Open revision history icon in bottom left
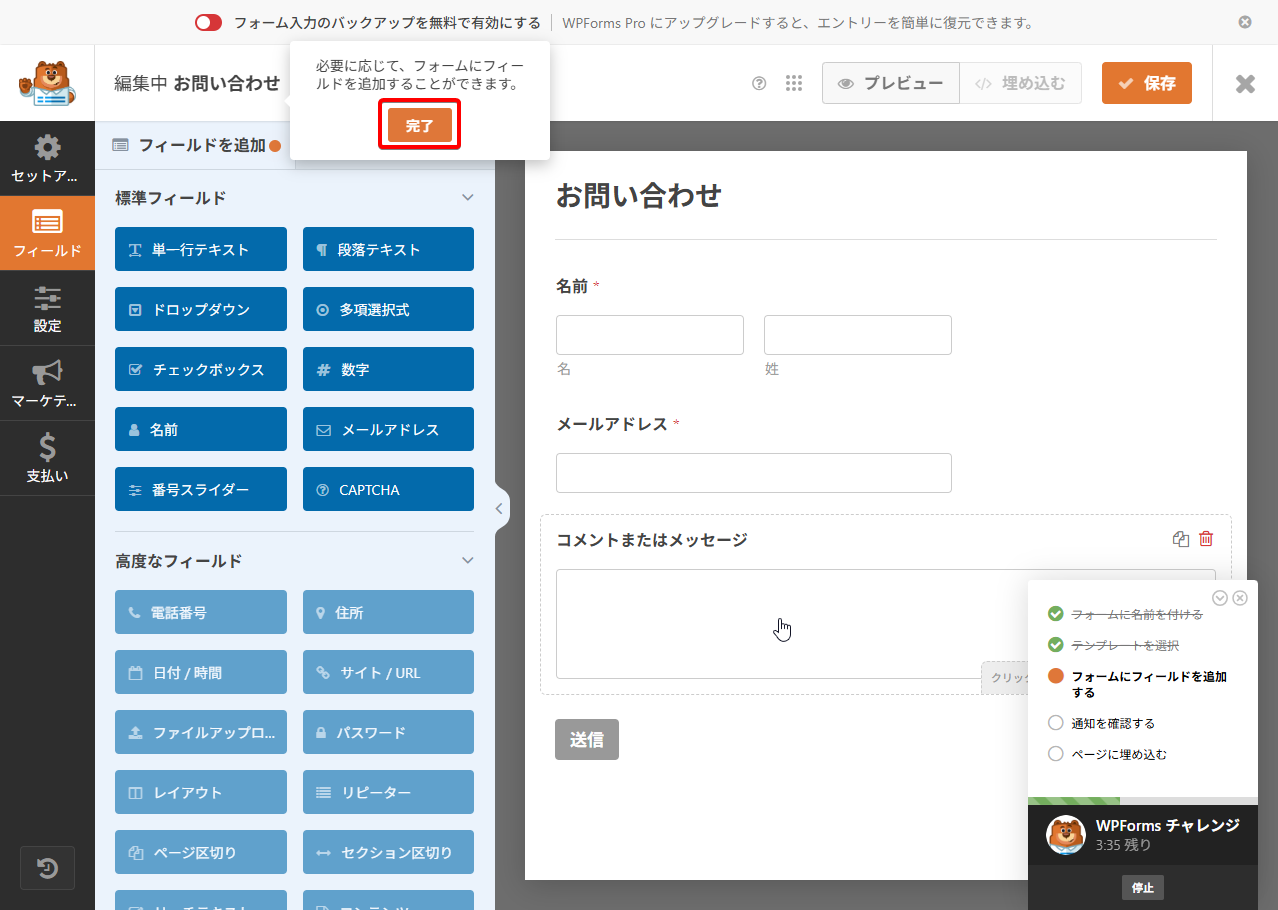Viewport: 1278px width, 910px height. click(x=47, y=867)
